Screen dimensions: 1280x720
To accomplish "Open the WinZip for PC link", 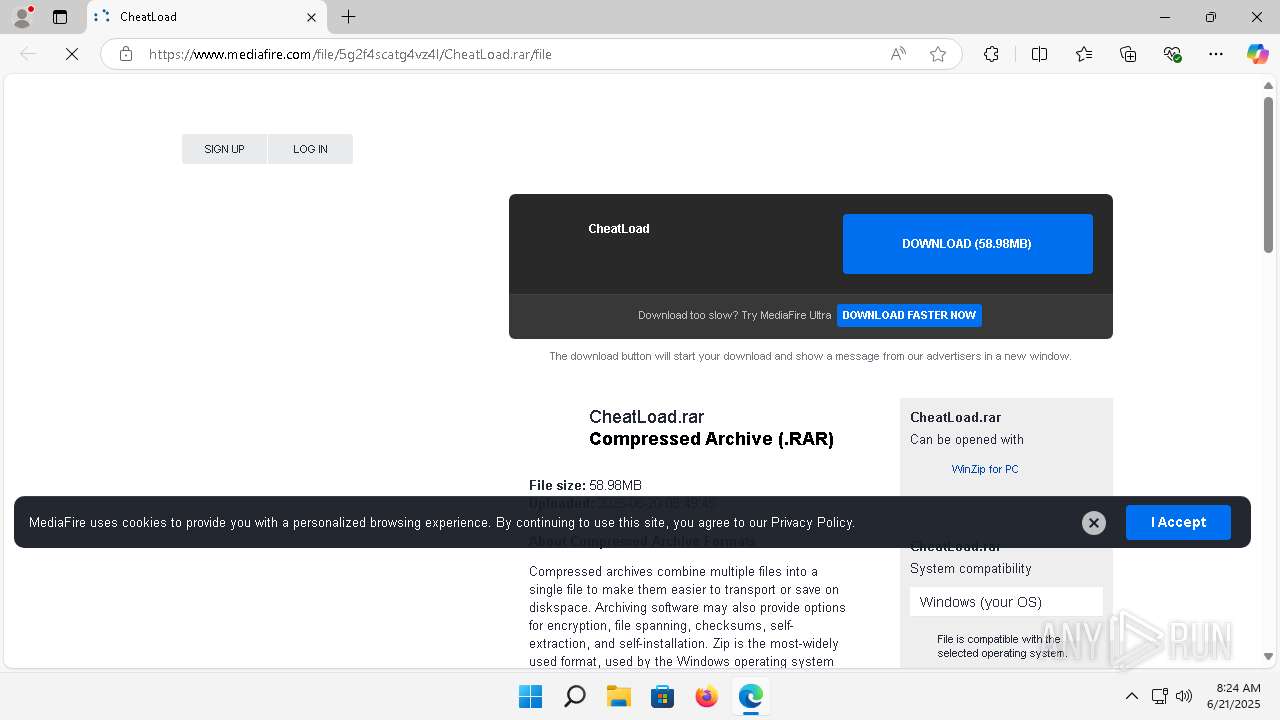I will coord(985,469).
